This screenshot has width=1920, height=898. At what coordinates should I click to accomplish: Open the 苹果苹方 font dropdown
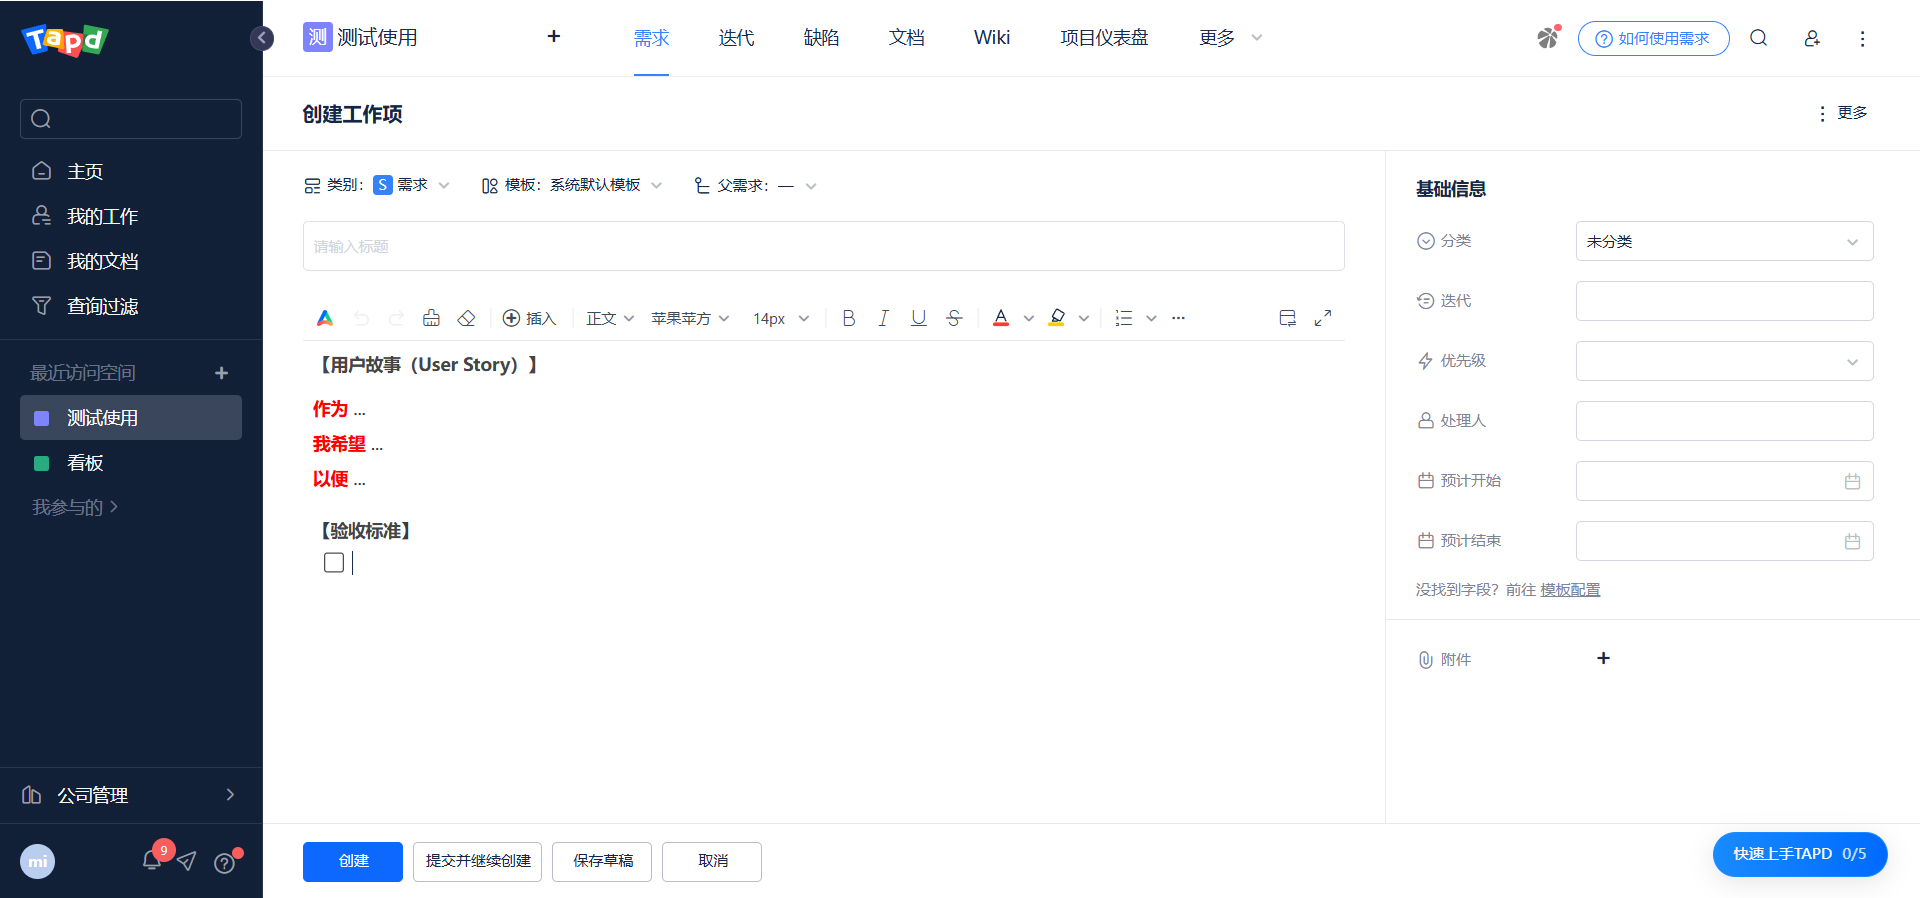click(690, 318)
